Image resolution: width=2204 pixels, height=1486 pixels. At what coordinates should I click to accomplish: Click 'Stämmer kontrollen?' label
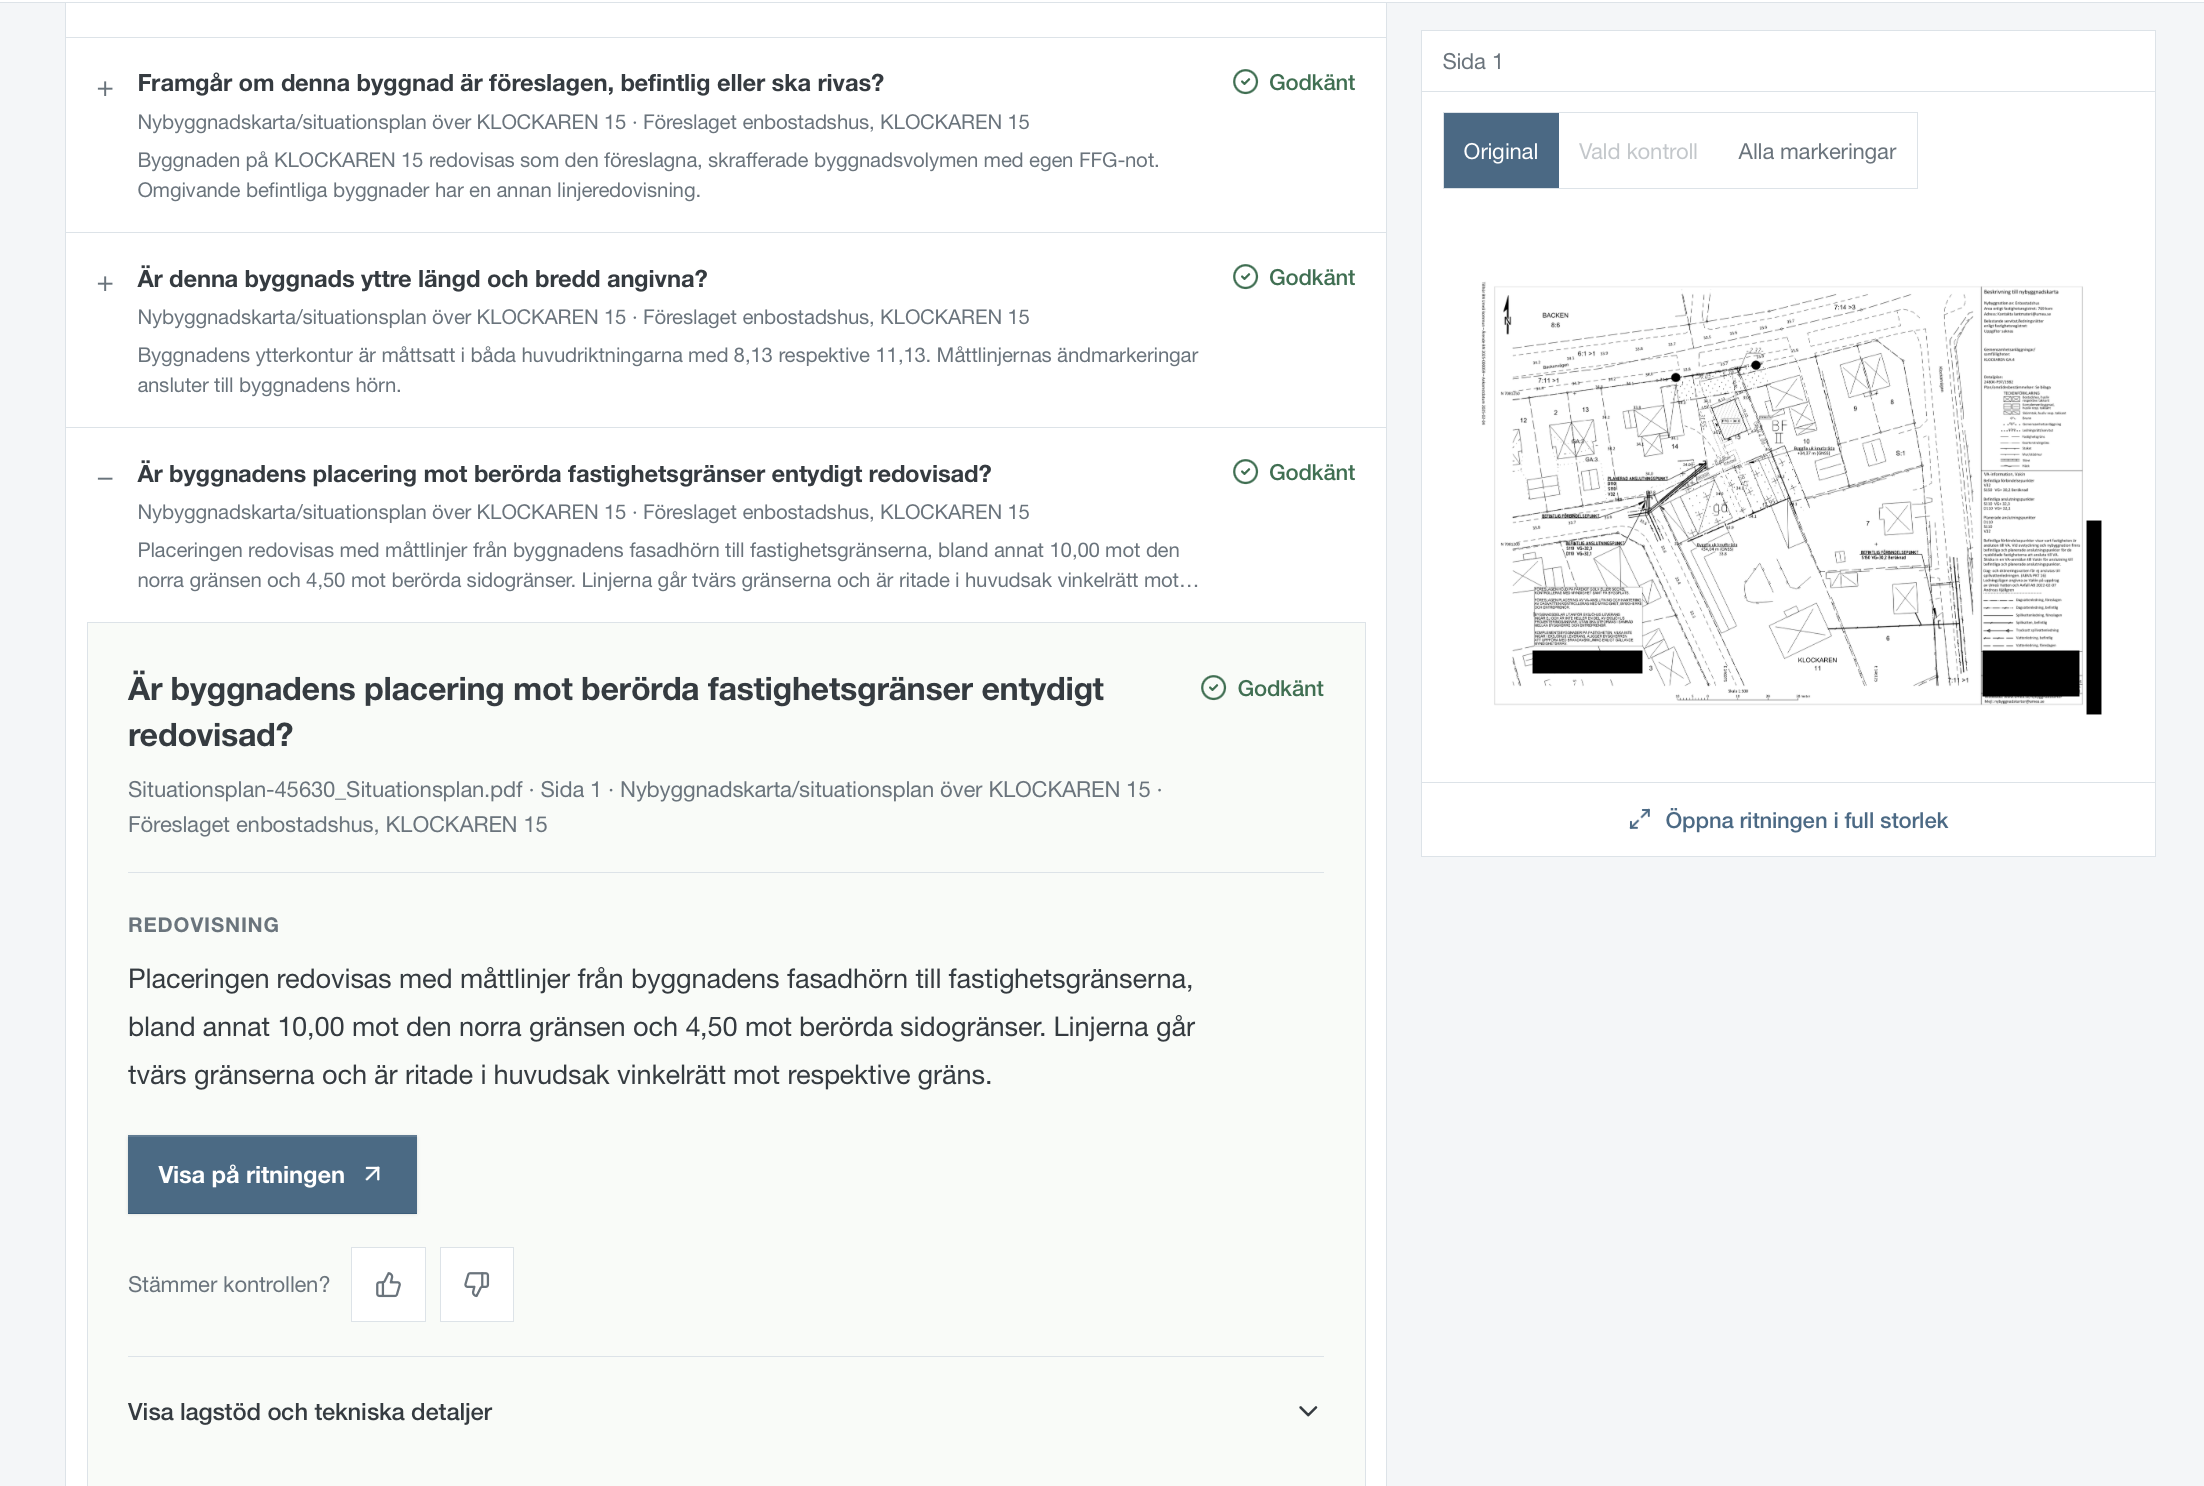229,1285
